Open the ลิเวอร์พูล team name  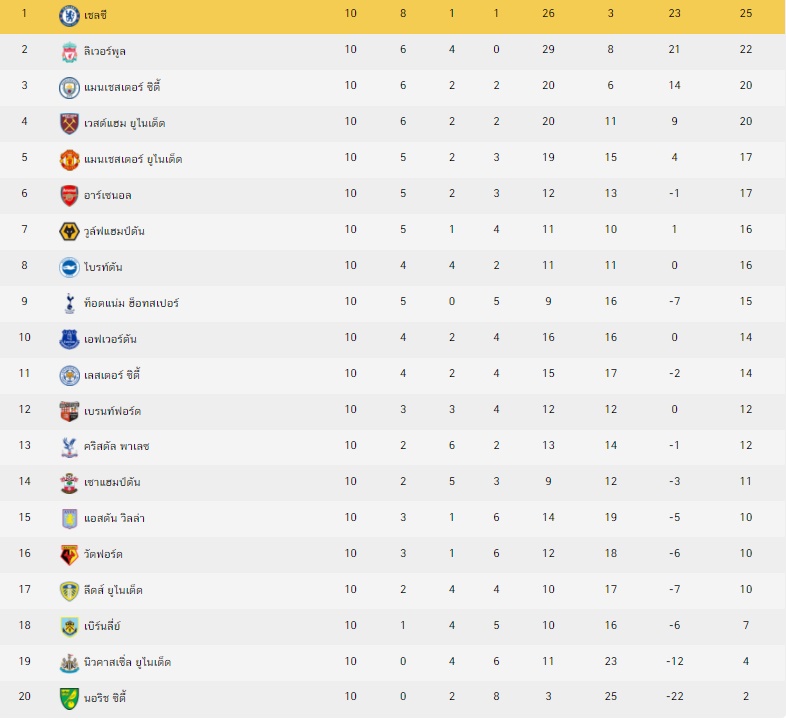pos(105,51)
